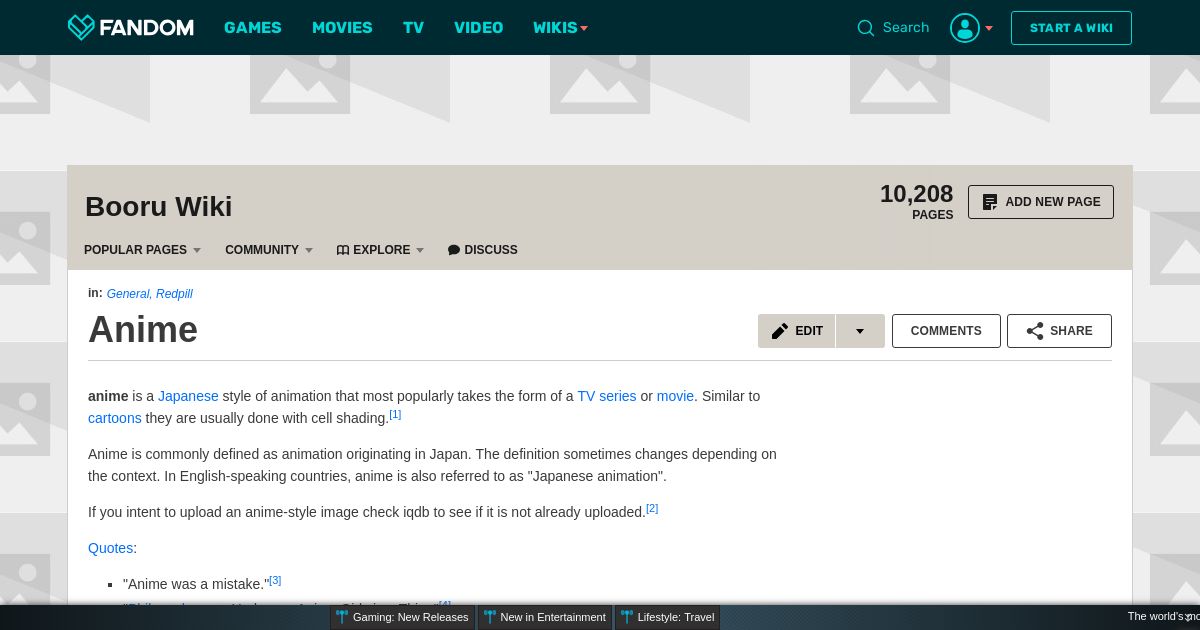The width and height of the screenshot is (1200, 630).
Task: Open the Comments button
Action: (946, 331)
